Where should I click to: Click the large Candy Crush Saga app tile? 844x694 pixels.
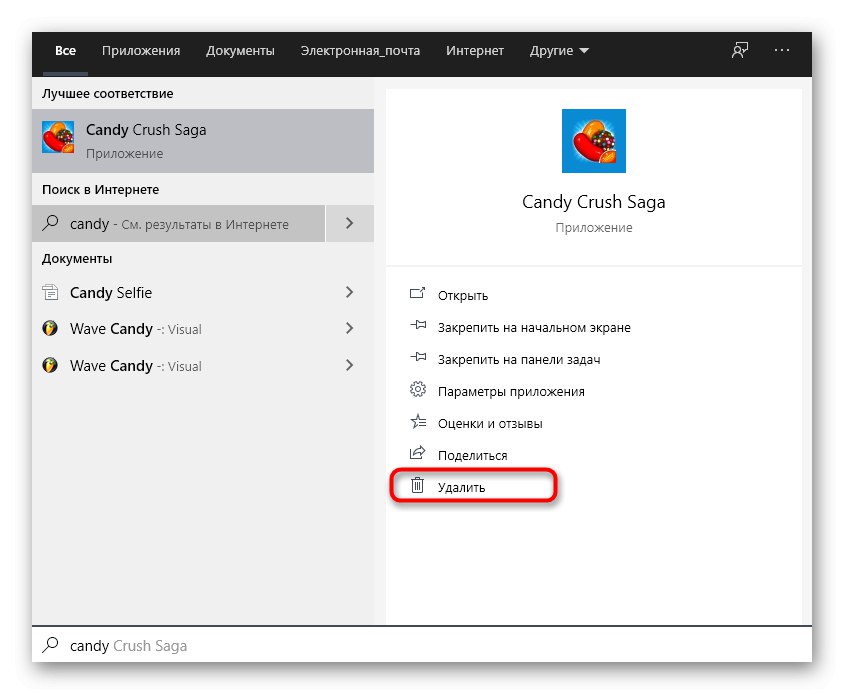594,141
